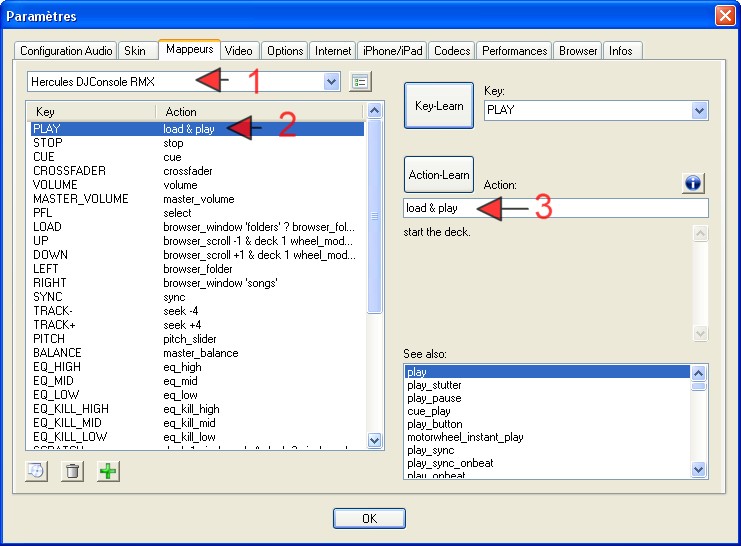Screen dimensions: 741x546
Task: Click the reset mapping icon beside trash
Action: [37, 471]
